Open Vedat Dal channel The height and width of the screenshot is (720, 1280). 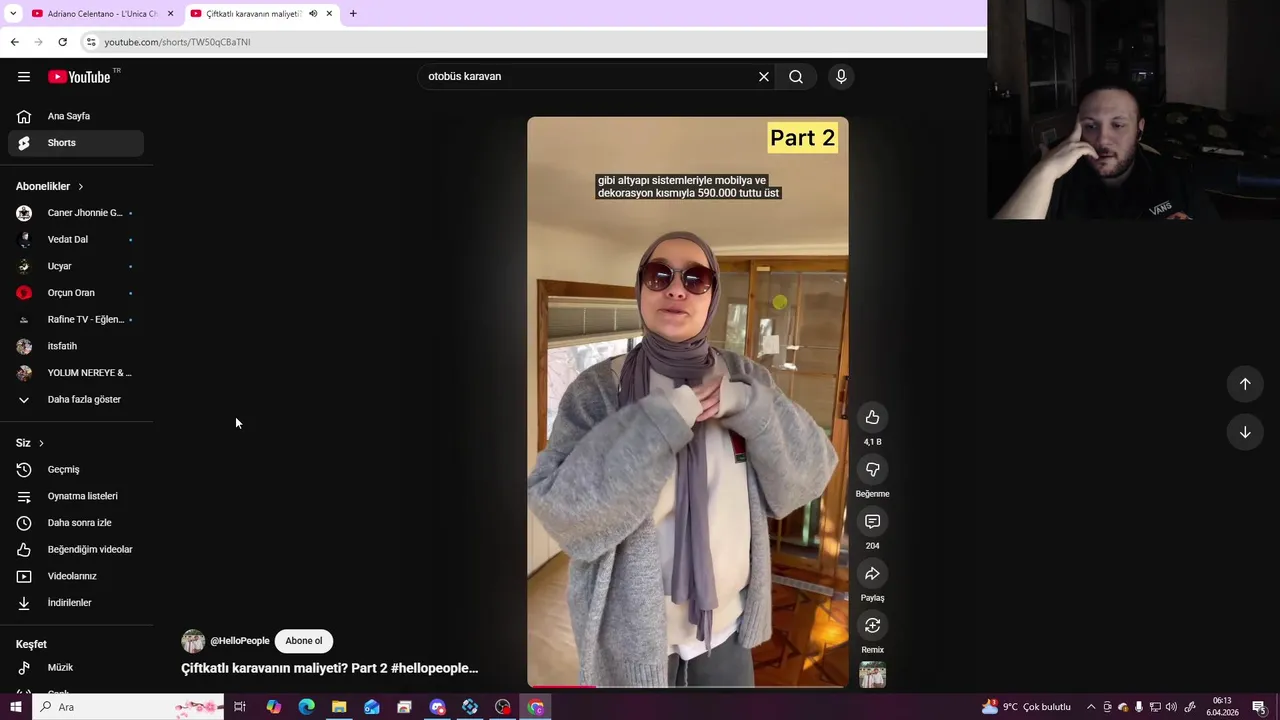point(76,240)
